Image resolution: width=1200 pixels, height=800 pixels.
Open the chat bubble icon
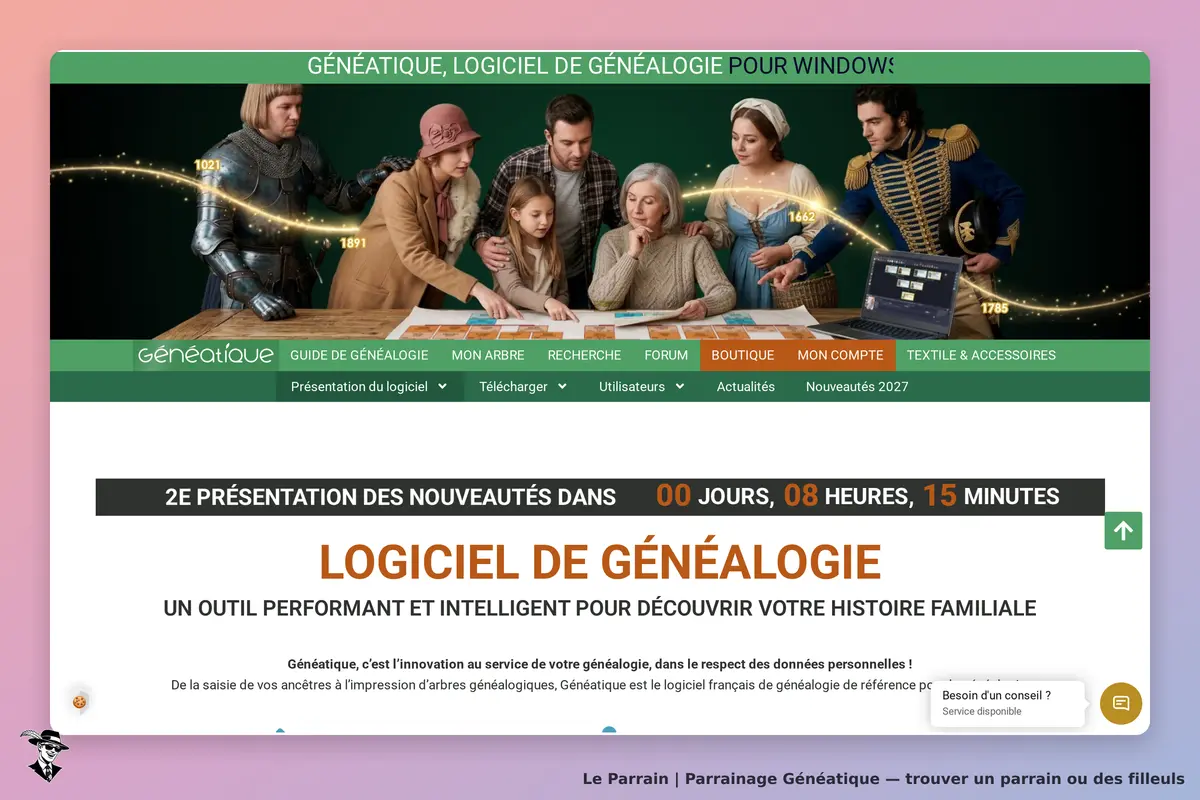[1121, 703]
